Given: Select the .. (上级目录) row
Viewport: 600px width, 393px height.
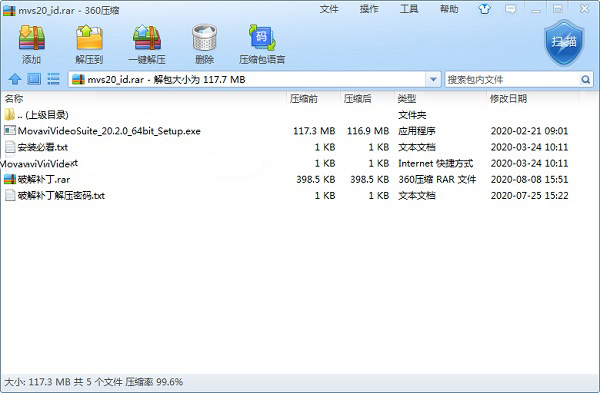Looking at the screenshot, I should click(x=43, y=115).
